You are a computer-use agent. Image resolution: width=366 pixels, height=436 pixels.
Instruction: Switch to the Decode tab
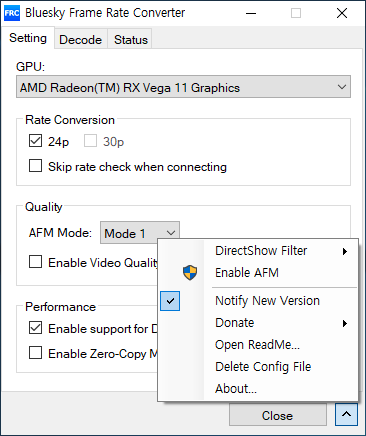pos(80,39)
